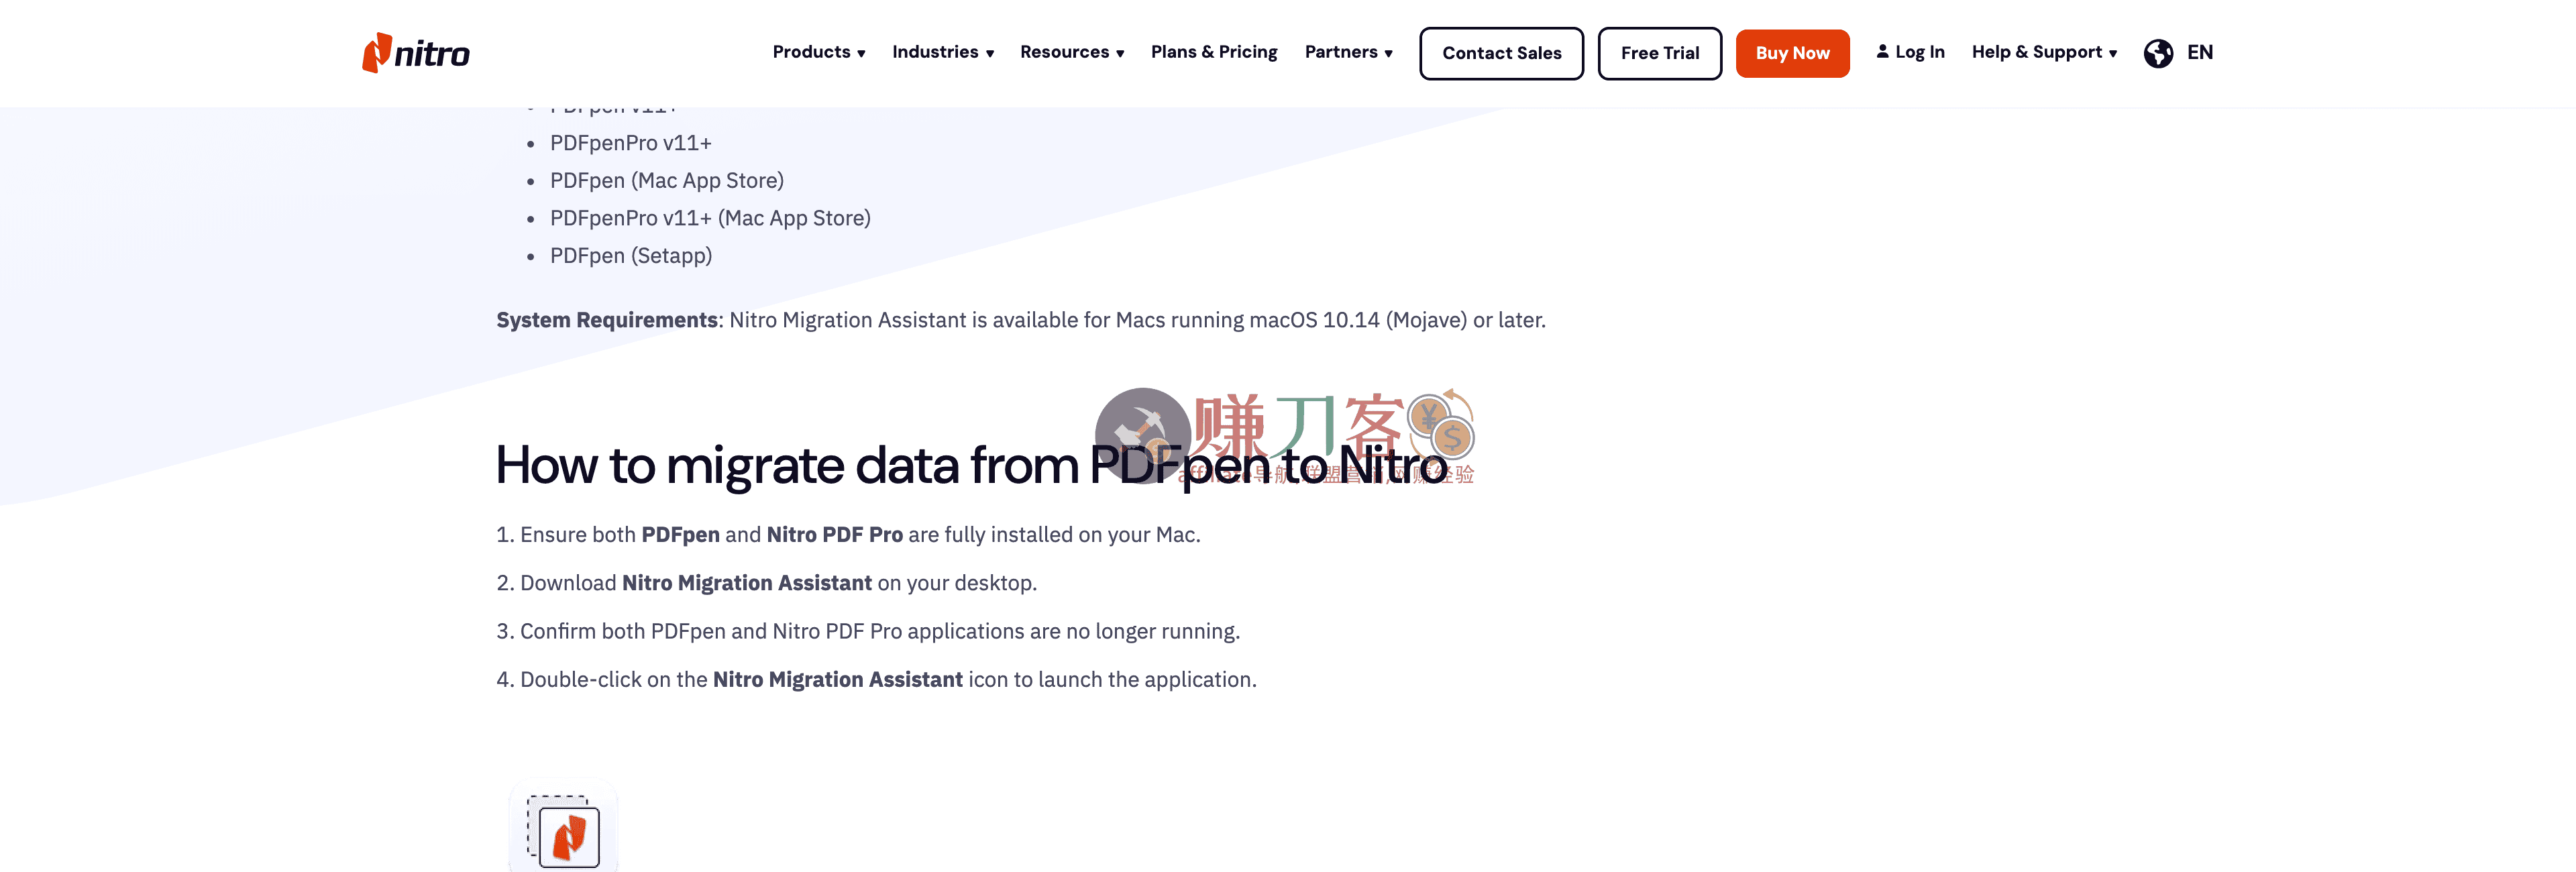The image size is (2576, 872).
Task: Click the orange Buy Now button
Action: (1792, 53)
